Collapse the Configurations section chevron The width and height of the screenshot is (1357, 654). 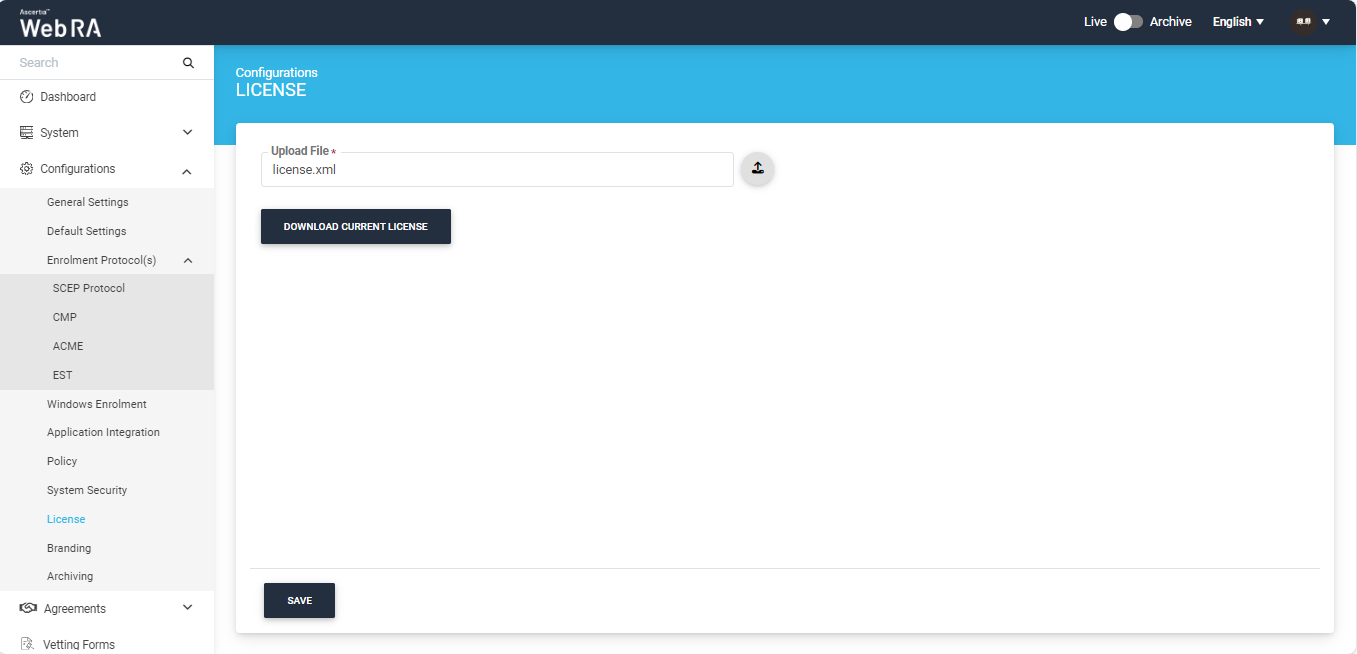(187, 172)
